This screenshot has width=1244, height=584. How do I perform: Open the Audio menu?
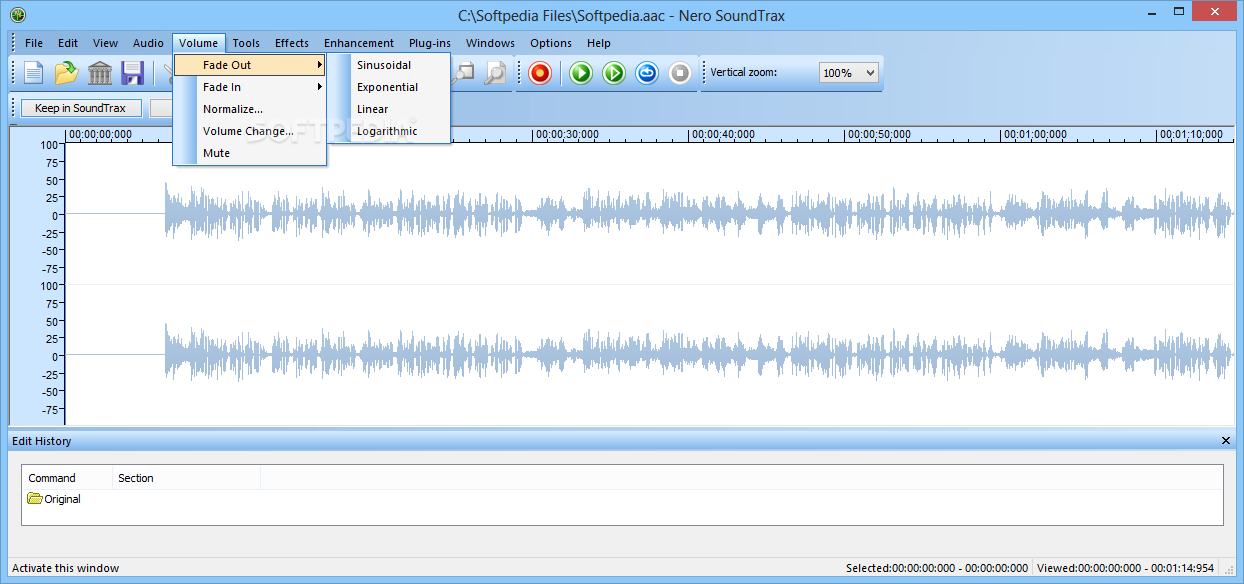tap(148, 43)
